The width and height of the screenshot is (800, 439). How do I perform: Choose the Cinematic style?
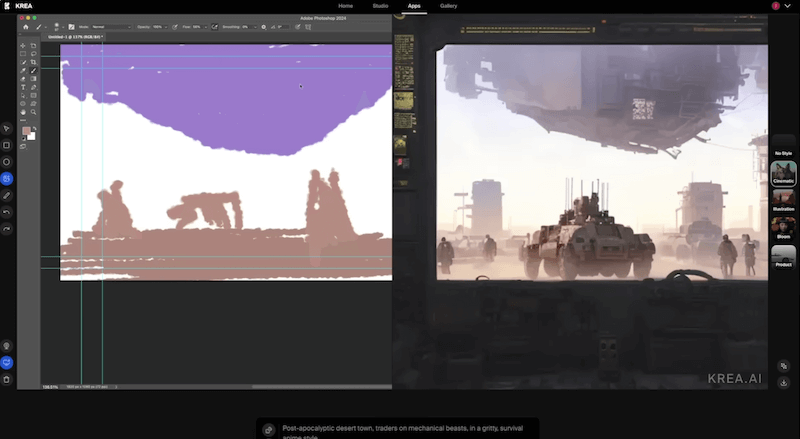tap(783, 174)
